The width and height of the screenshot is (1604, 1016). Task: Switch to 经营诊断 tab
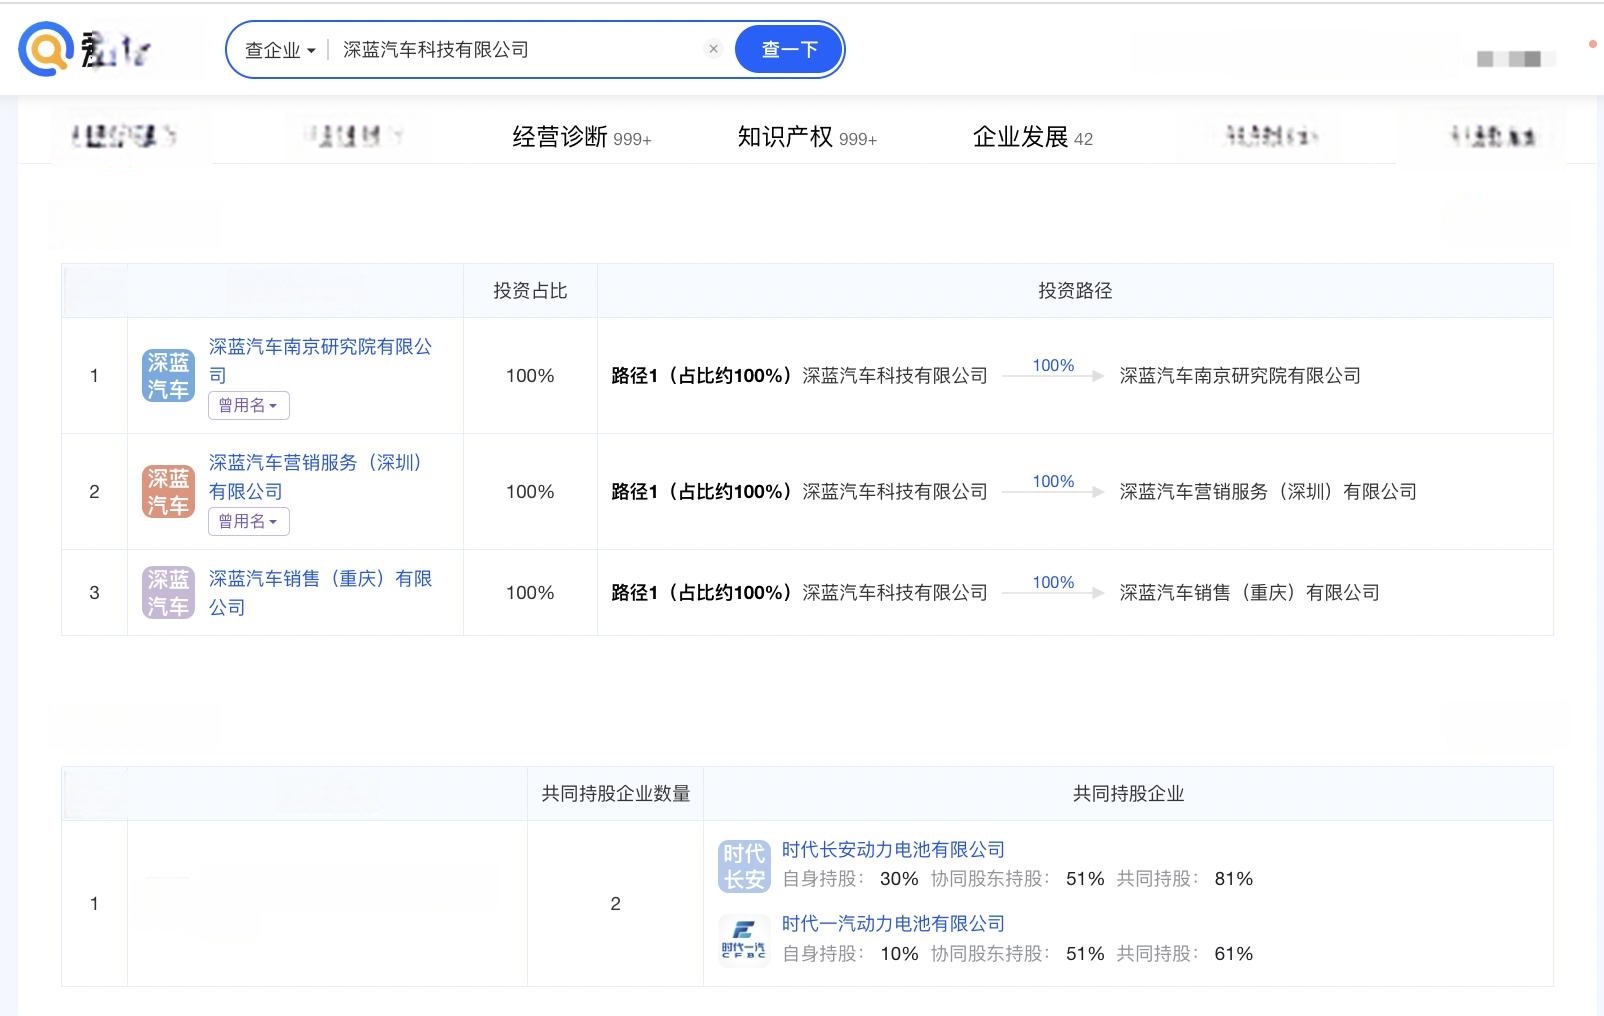[x=582, y=137]
